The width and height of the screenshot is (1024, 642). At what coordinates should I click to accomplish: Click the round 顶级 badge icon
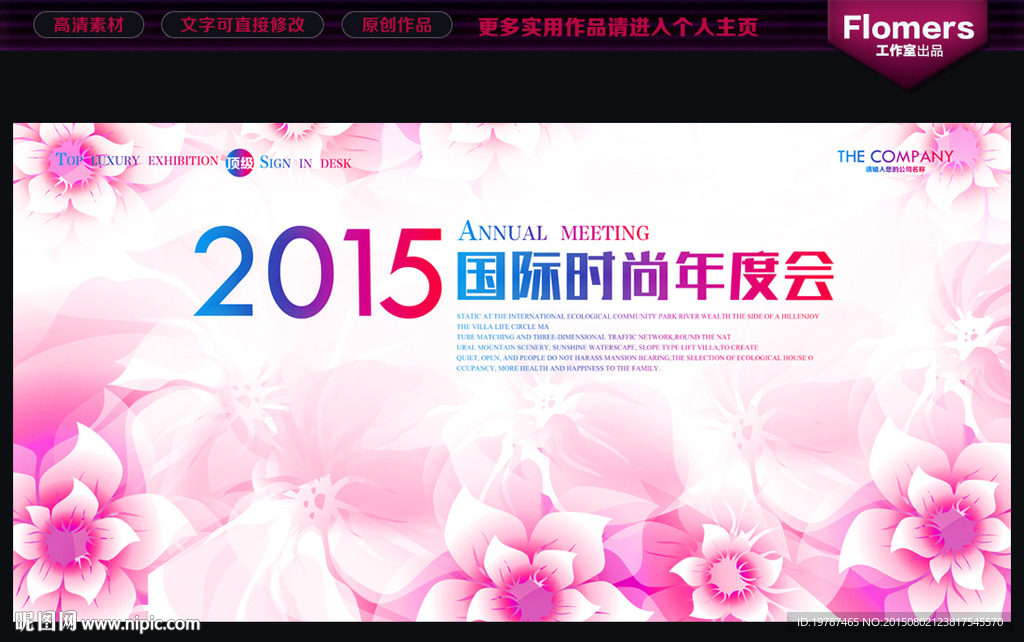tap(240, 163)
